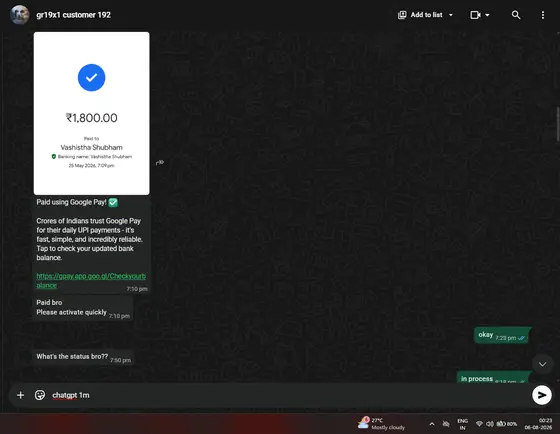
Task: Jump to latest messages with down chevron
Action: coord(542,364)
